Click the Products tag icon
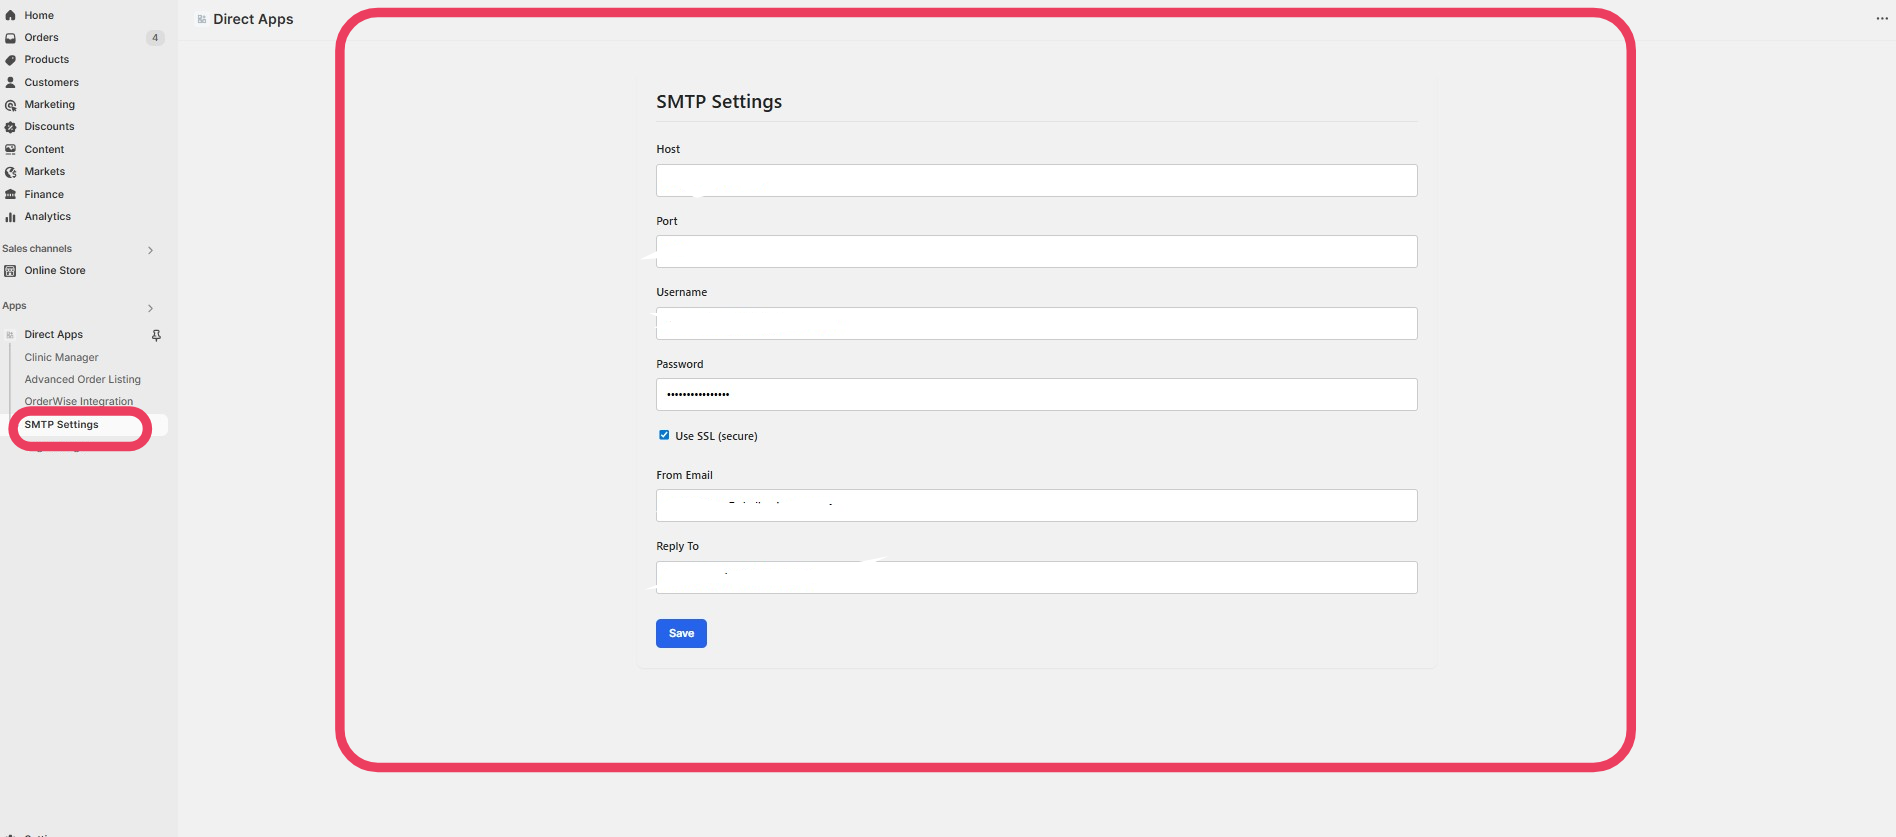The height and width of the screenshot is (837, 1896). [10, 60]
